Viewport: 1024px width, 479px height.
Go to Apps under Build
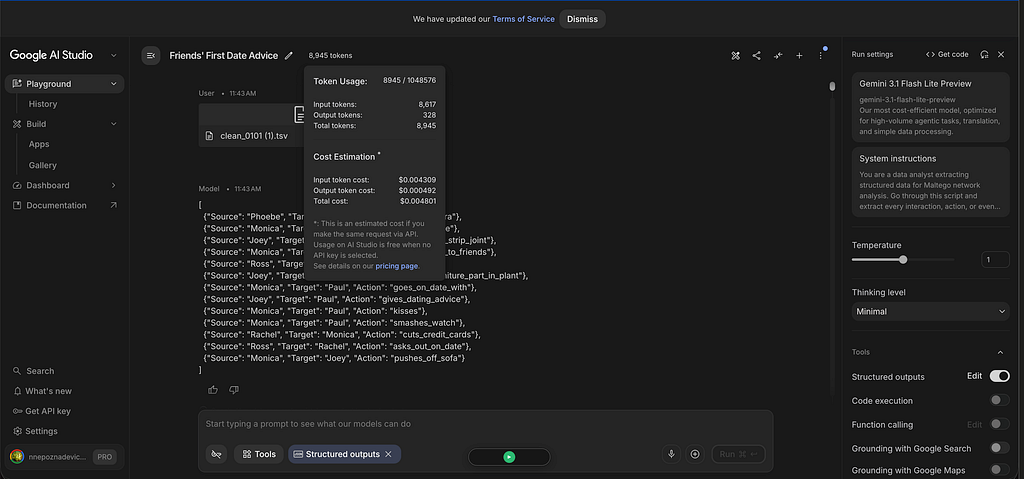pos(39,144)
